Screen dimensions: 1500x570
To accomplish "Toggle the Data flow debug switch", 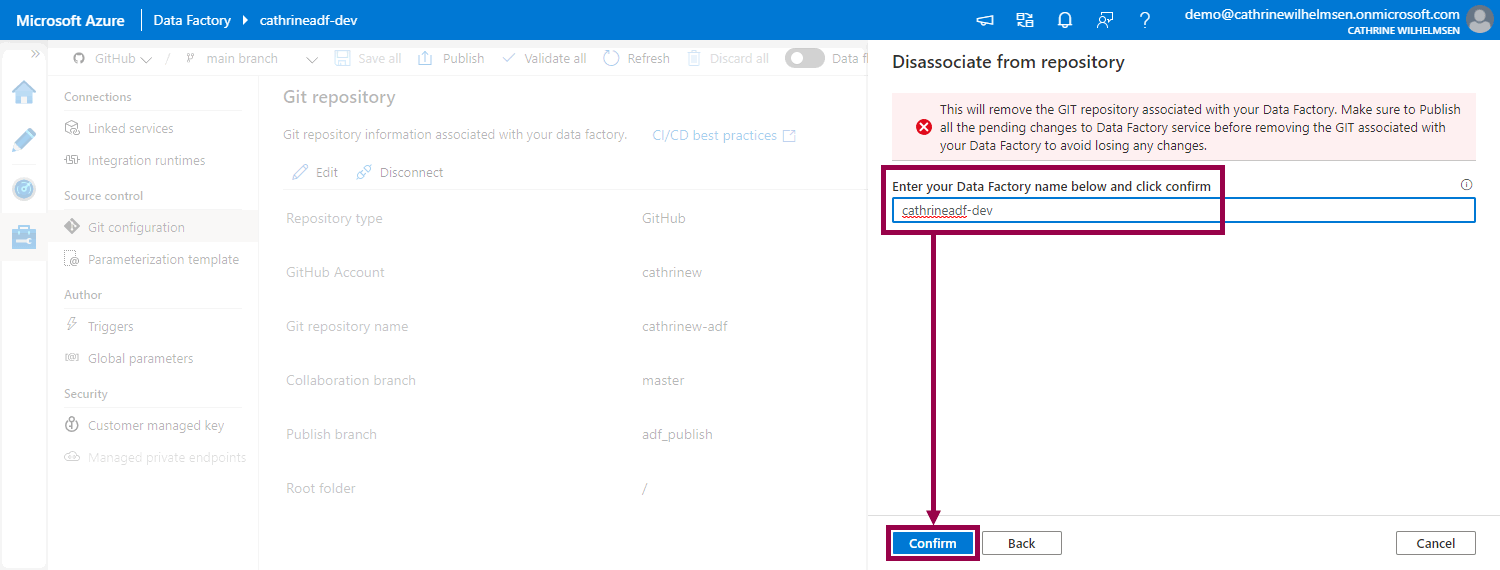I will pos(804,59).
